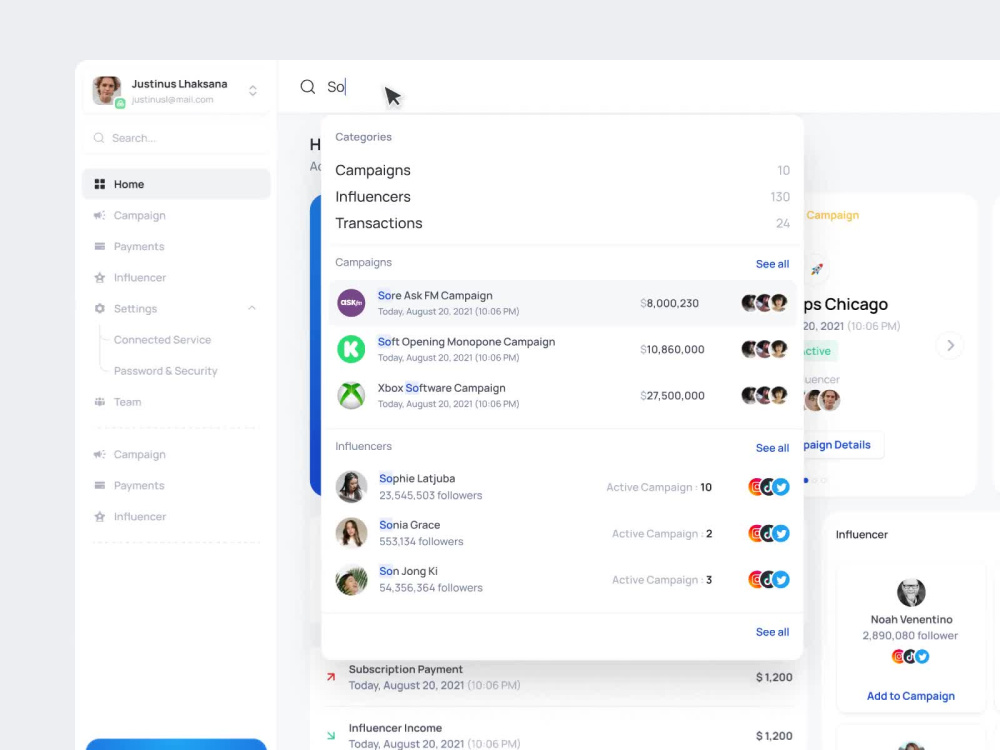
Task: Select the Instagram icon next to Son Jong Ki
Action: pyautogui.click(x=756, y=579)
